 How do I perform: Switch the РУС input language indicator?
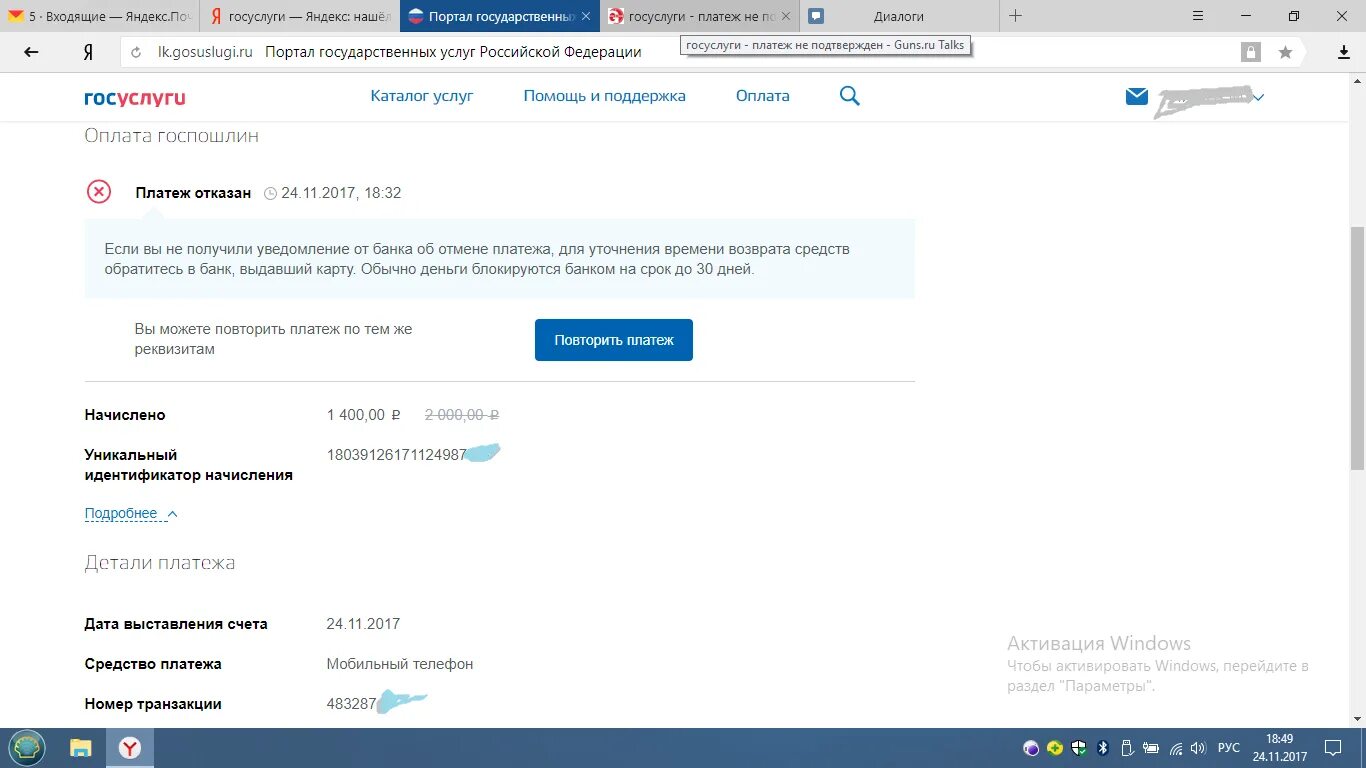coord(1229,748)
